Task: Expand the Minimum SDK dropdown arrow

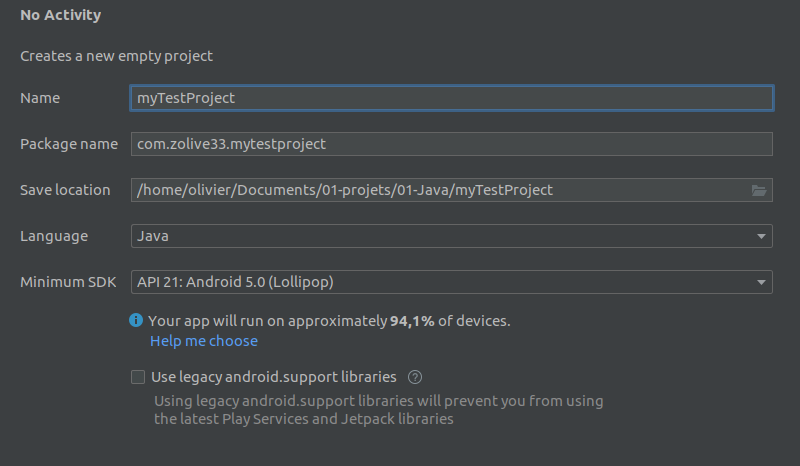Action: pos(761,282)
